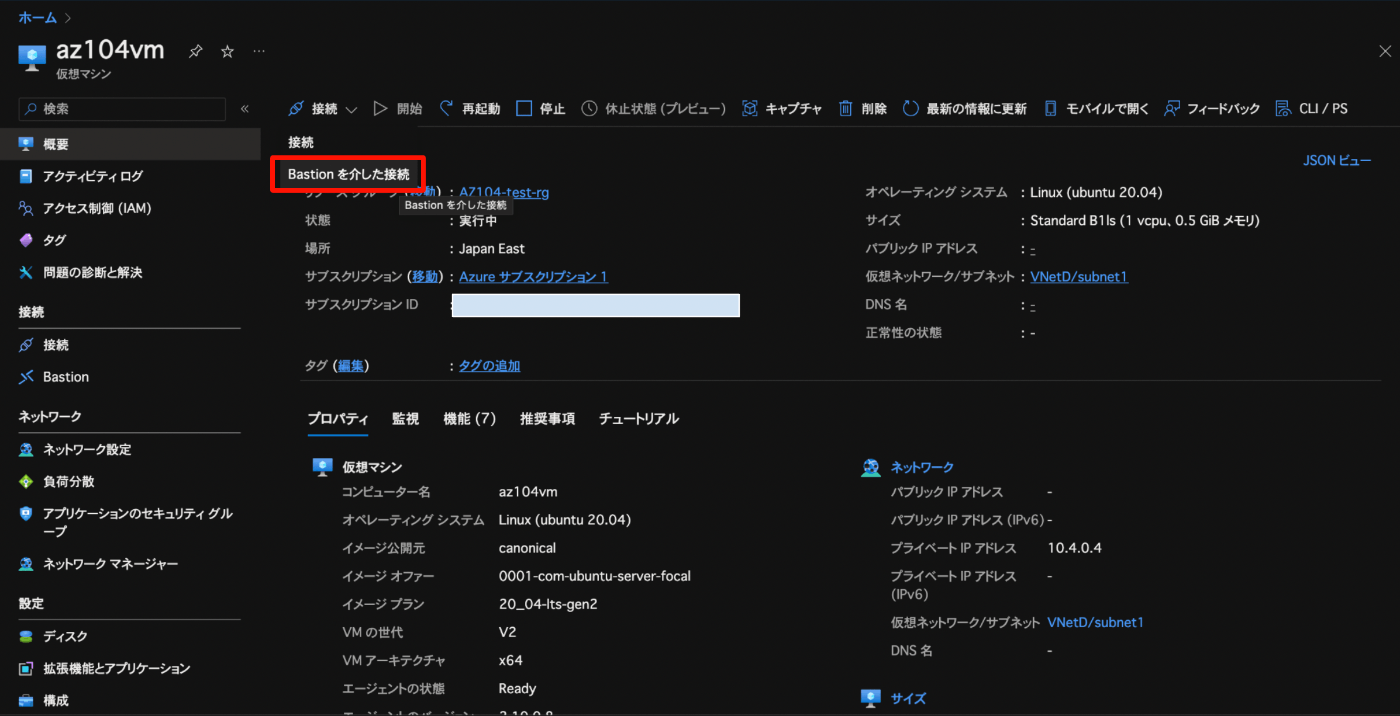Select the 接続 dropdown menu entry
The width and height of the screenshot is (1400, 716).
click(301, 142)
